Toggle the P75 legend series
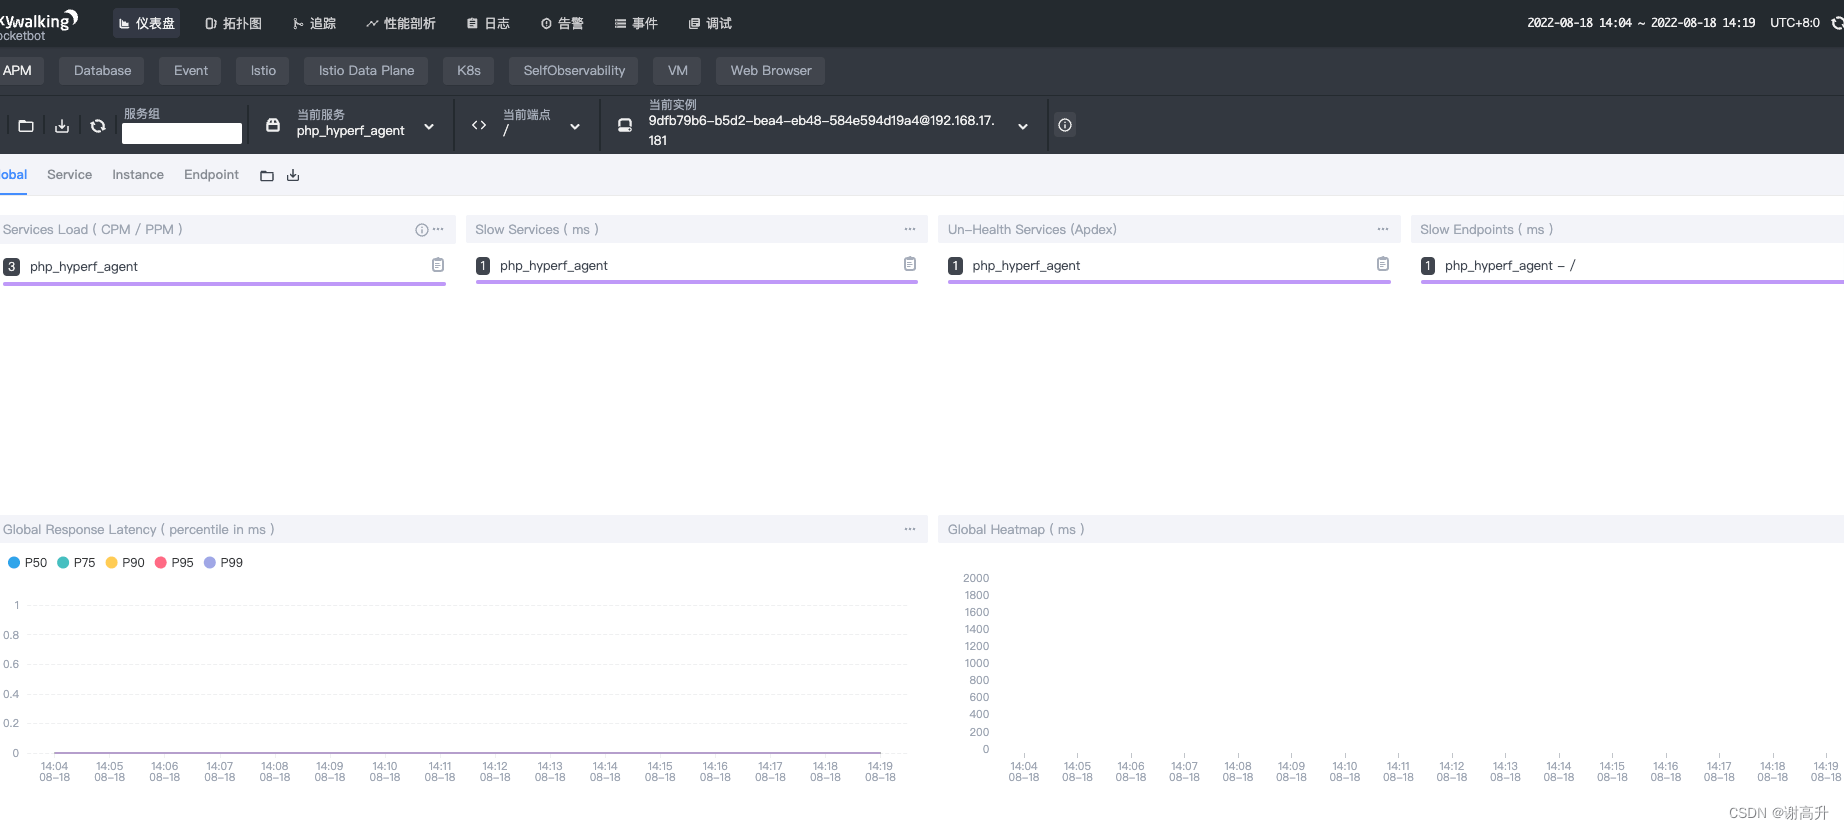Viewport: 1844px width, 829px height. pos(77,562)
